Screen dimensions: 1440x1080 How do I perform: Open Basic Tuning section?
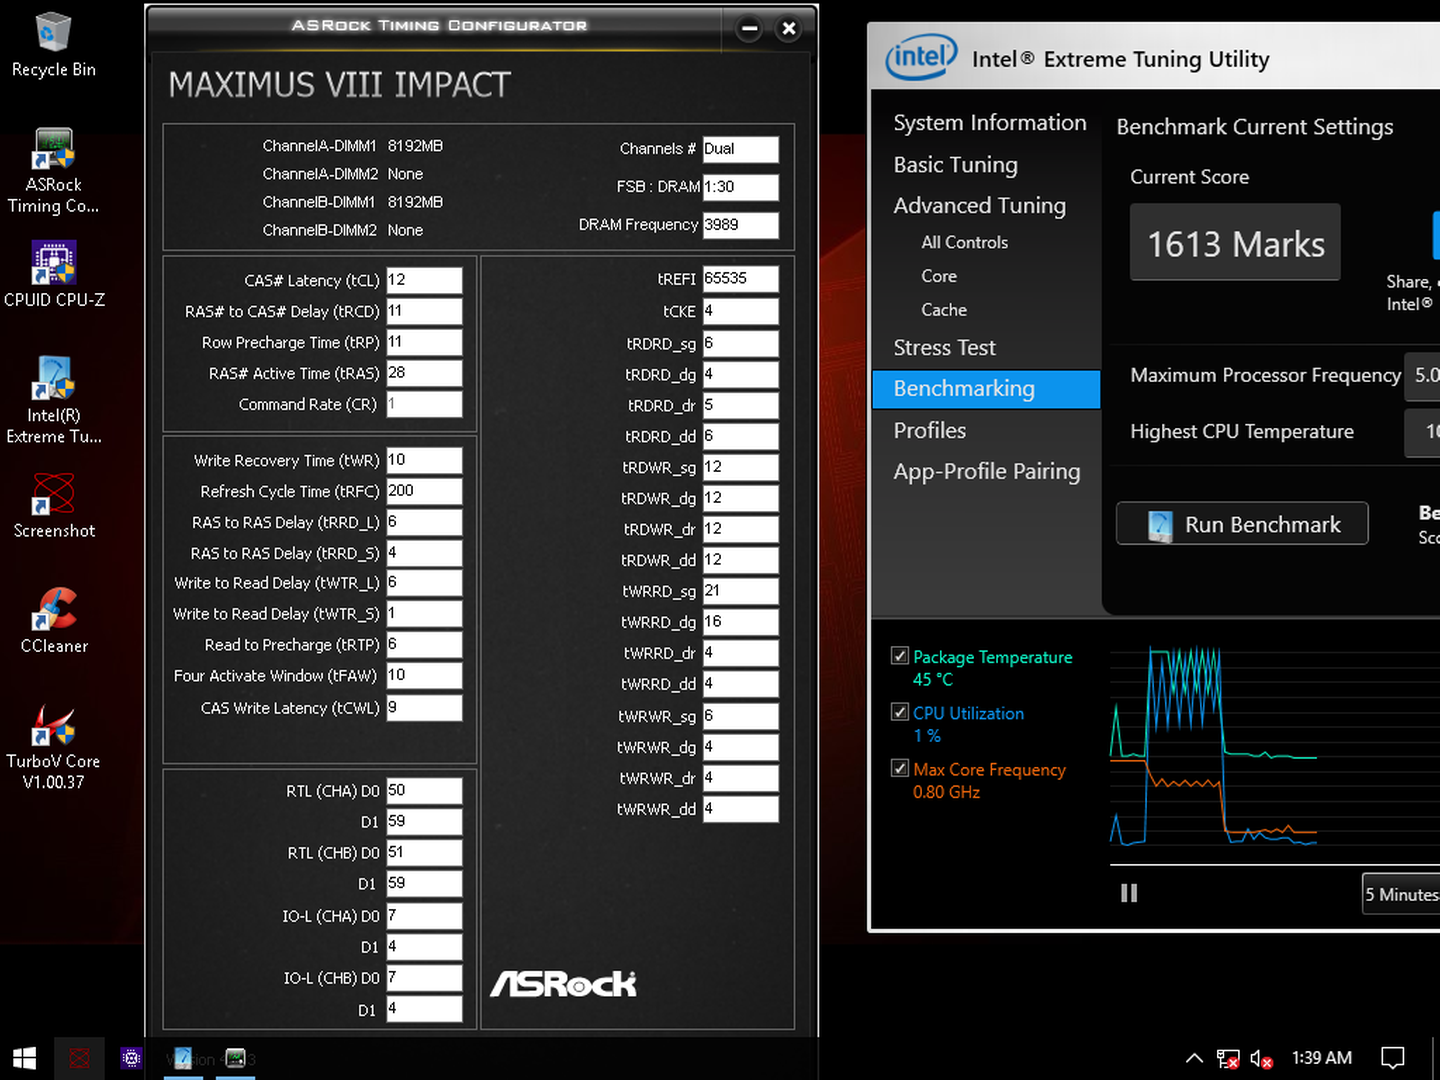(x=955, y=165)
